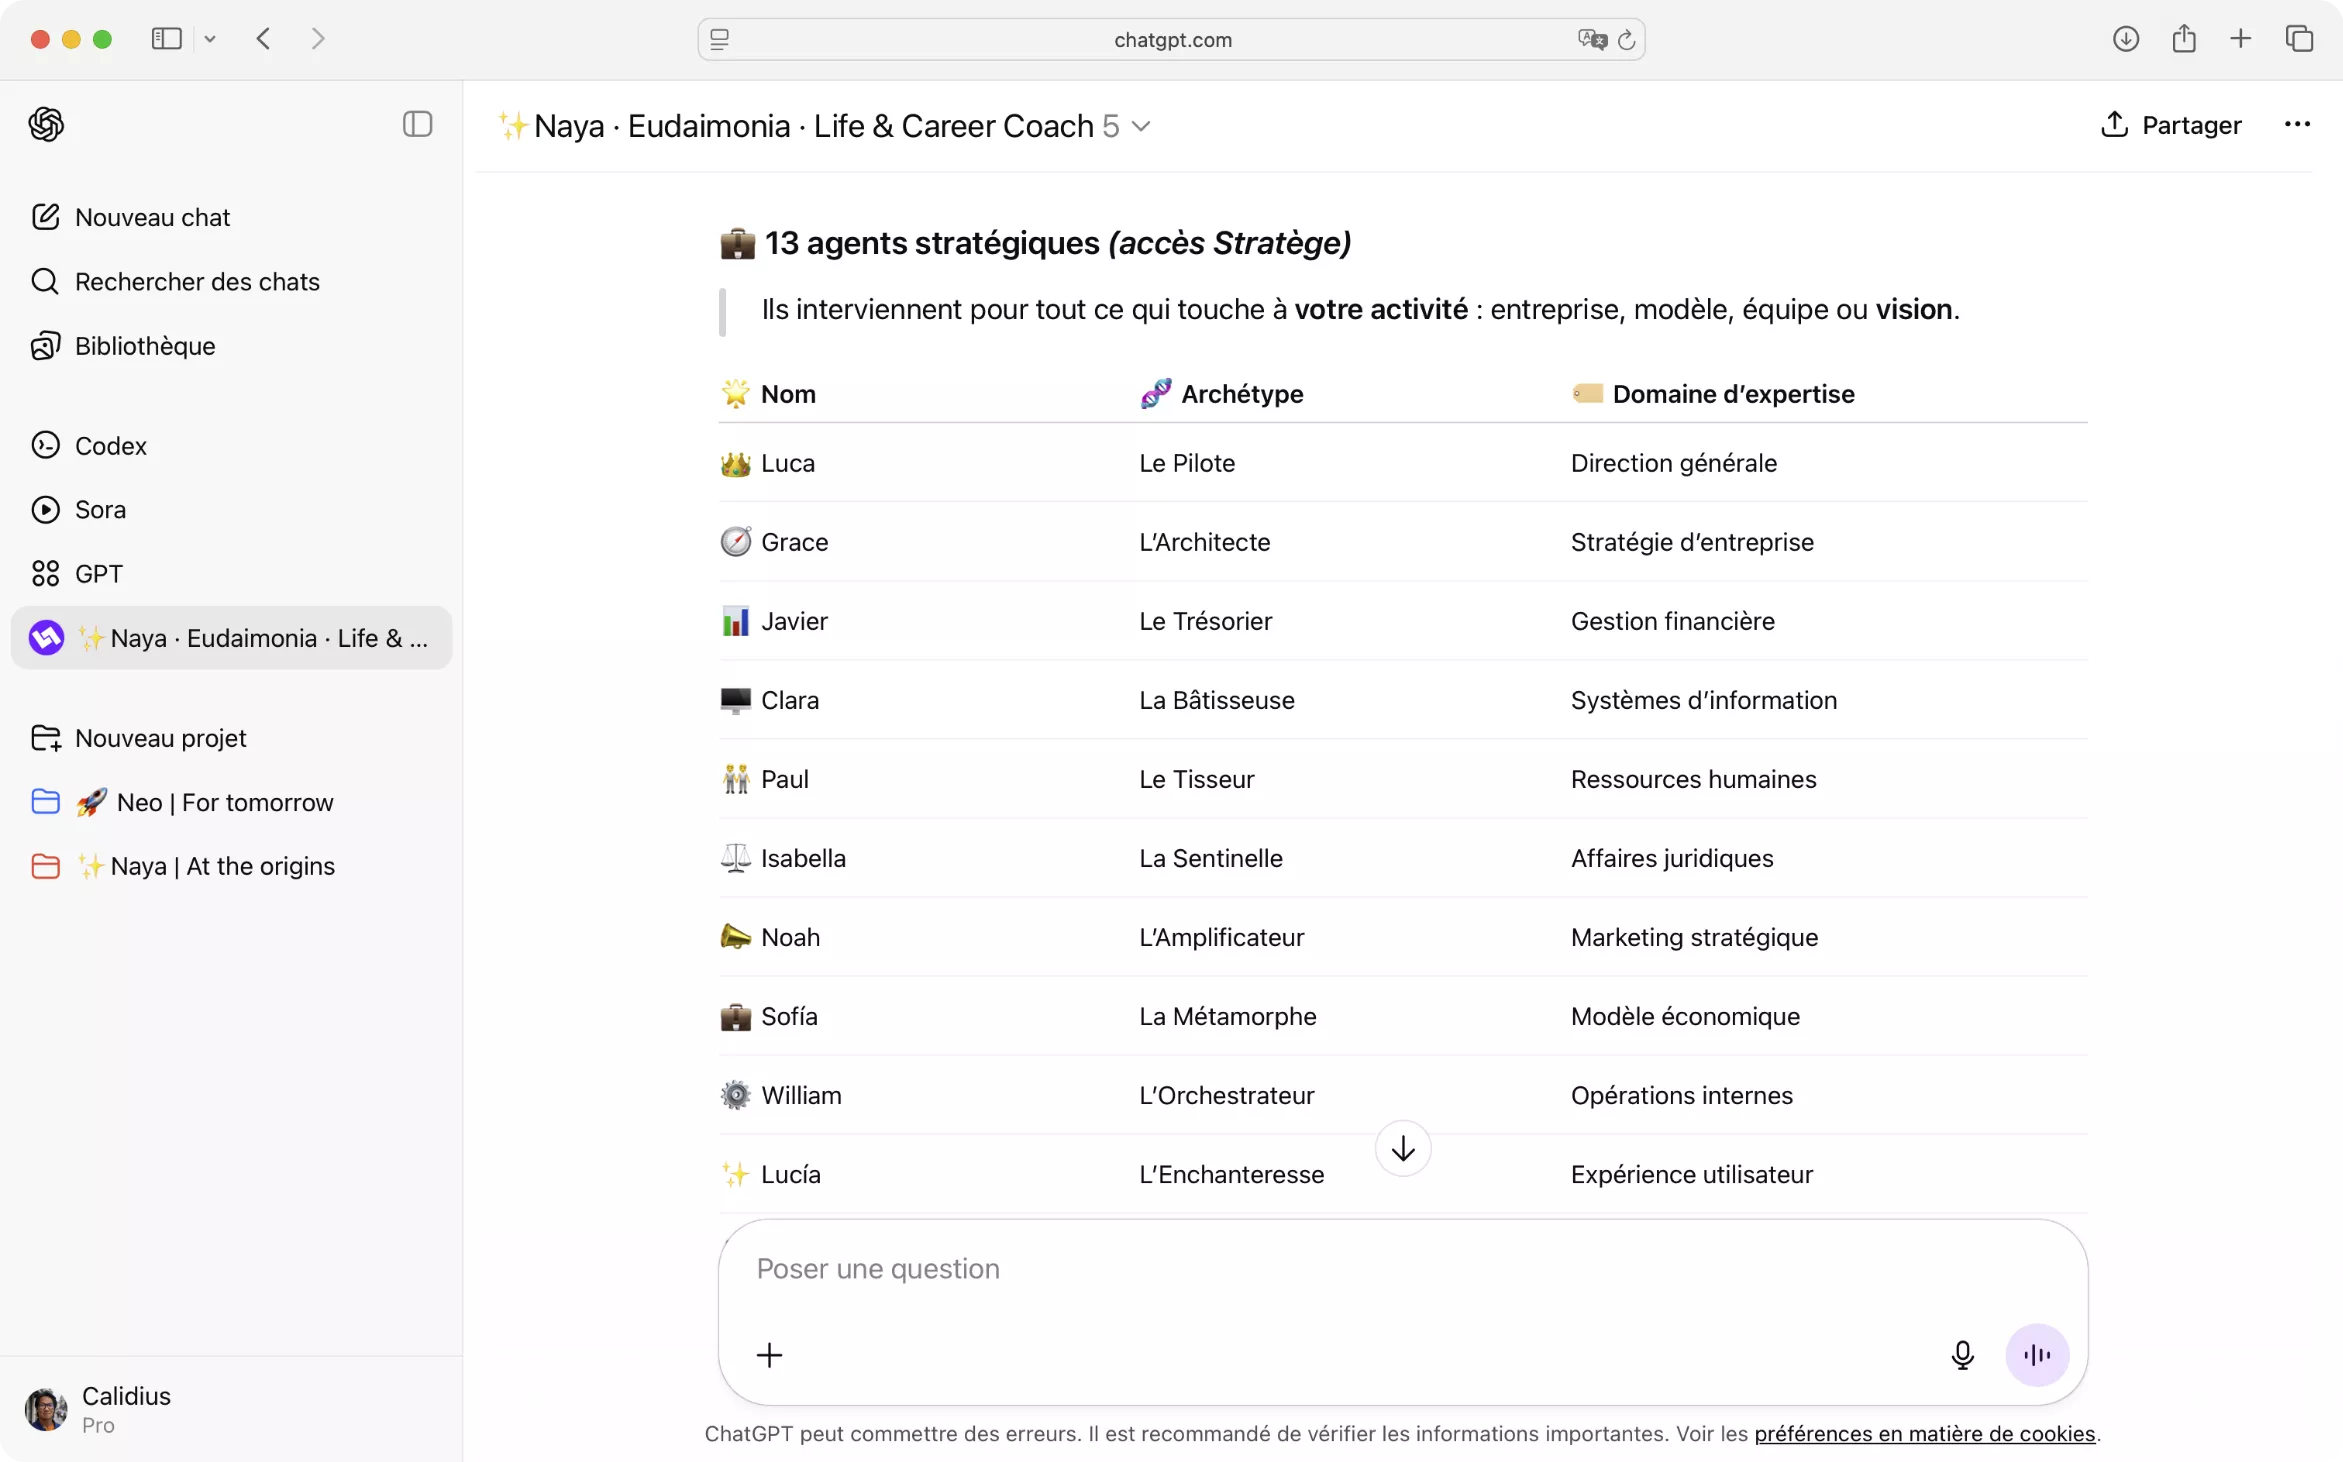Open Sora from the sidebar
The image size is (2343, 1462).
100,509
